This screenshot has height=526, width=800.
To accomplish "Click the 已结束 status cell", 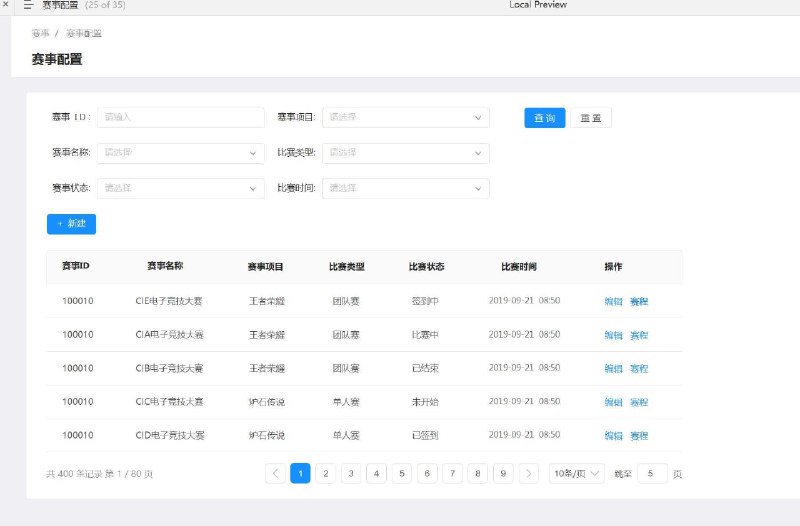I will tap(425, 368).
